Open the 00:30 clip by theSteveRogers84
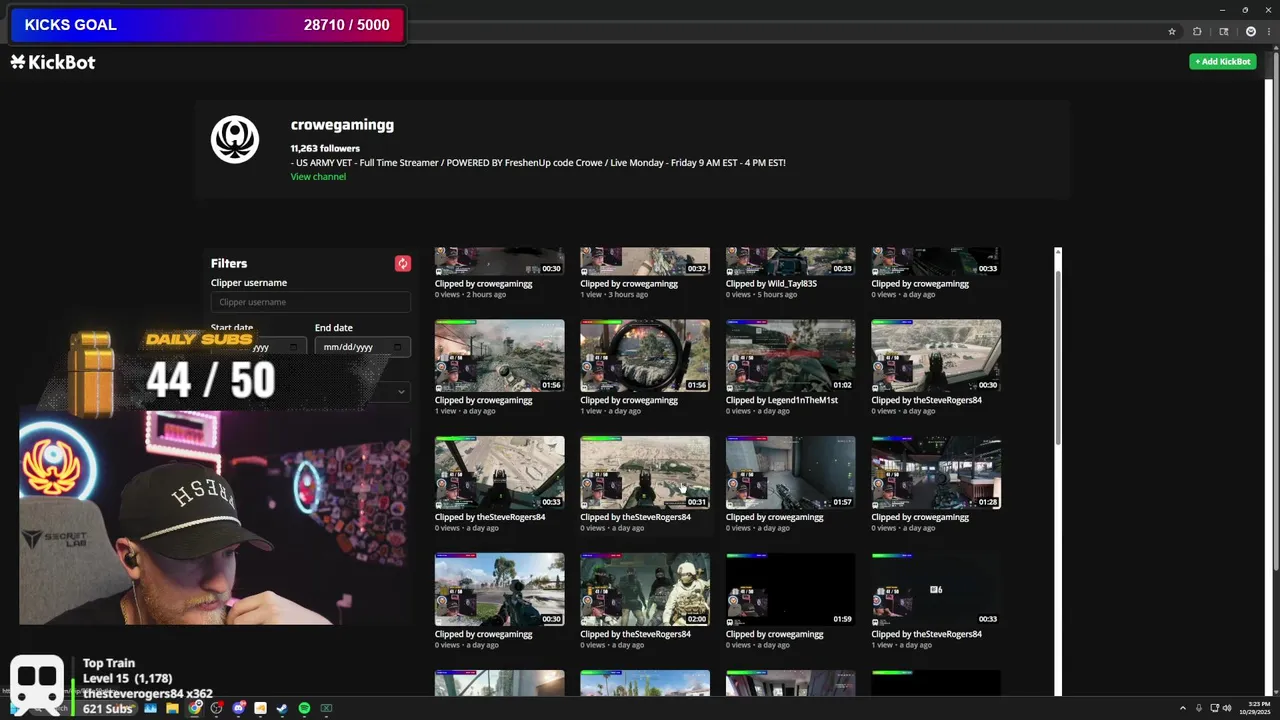 (936, 356)
